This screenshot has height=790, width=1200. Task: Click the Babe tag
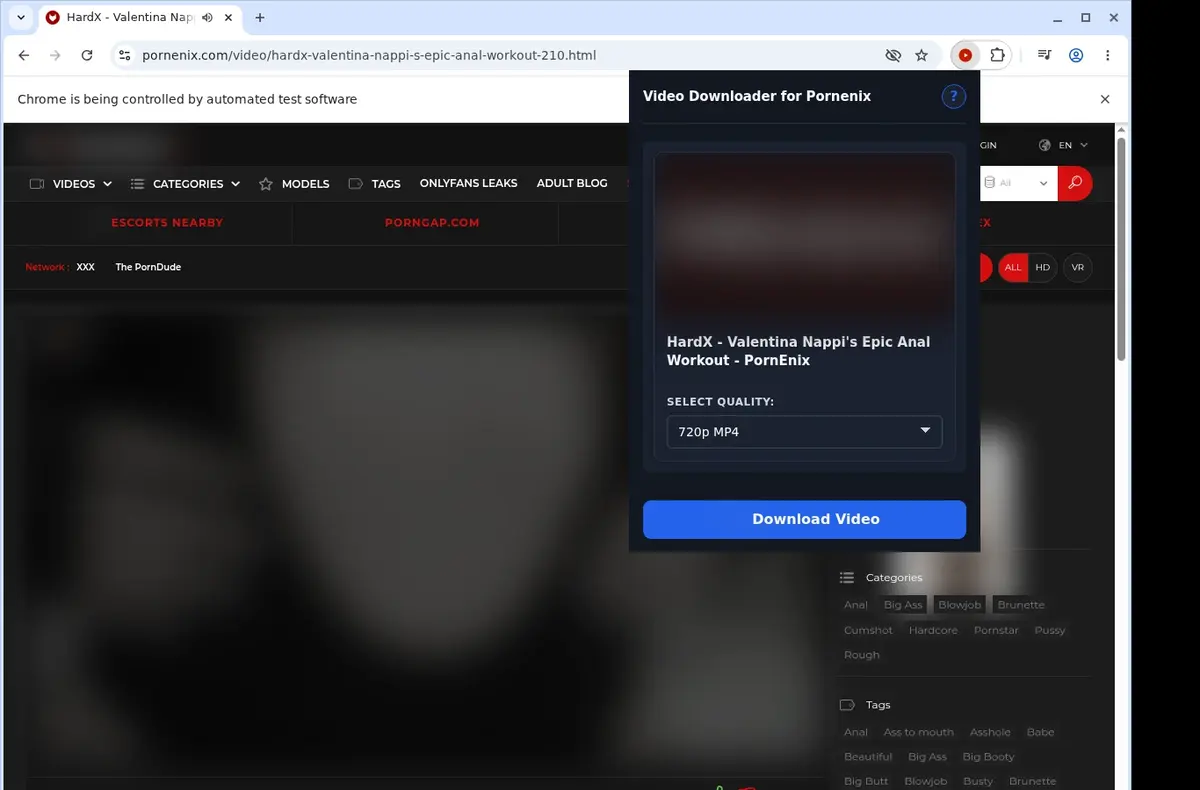coord(1040,732)
